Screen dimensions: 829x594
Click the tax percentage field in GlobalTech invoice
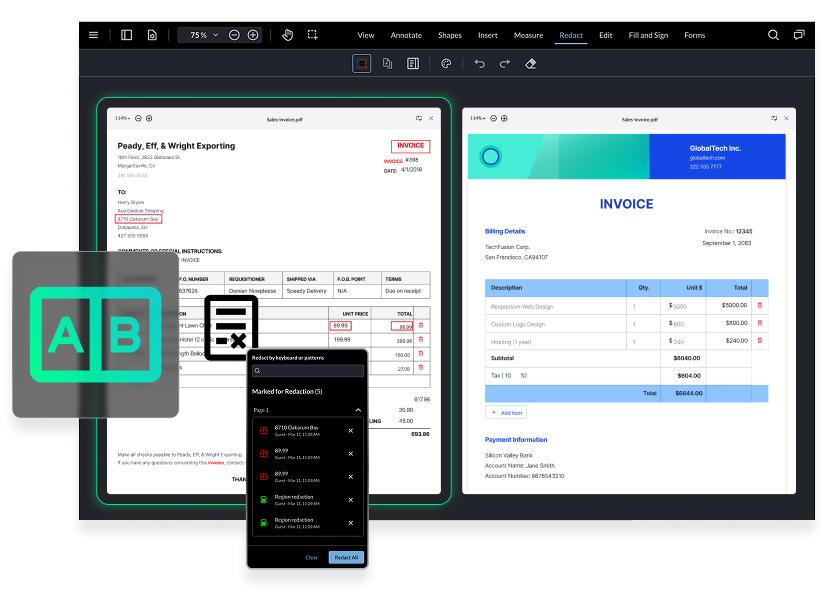pos(517,376)
